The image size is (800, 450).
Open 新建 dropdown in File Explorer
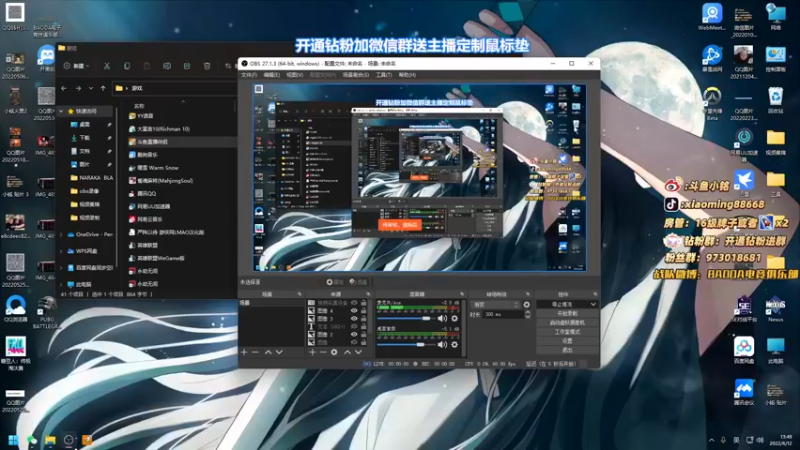tap(77, 66)
